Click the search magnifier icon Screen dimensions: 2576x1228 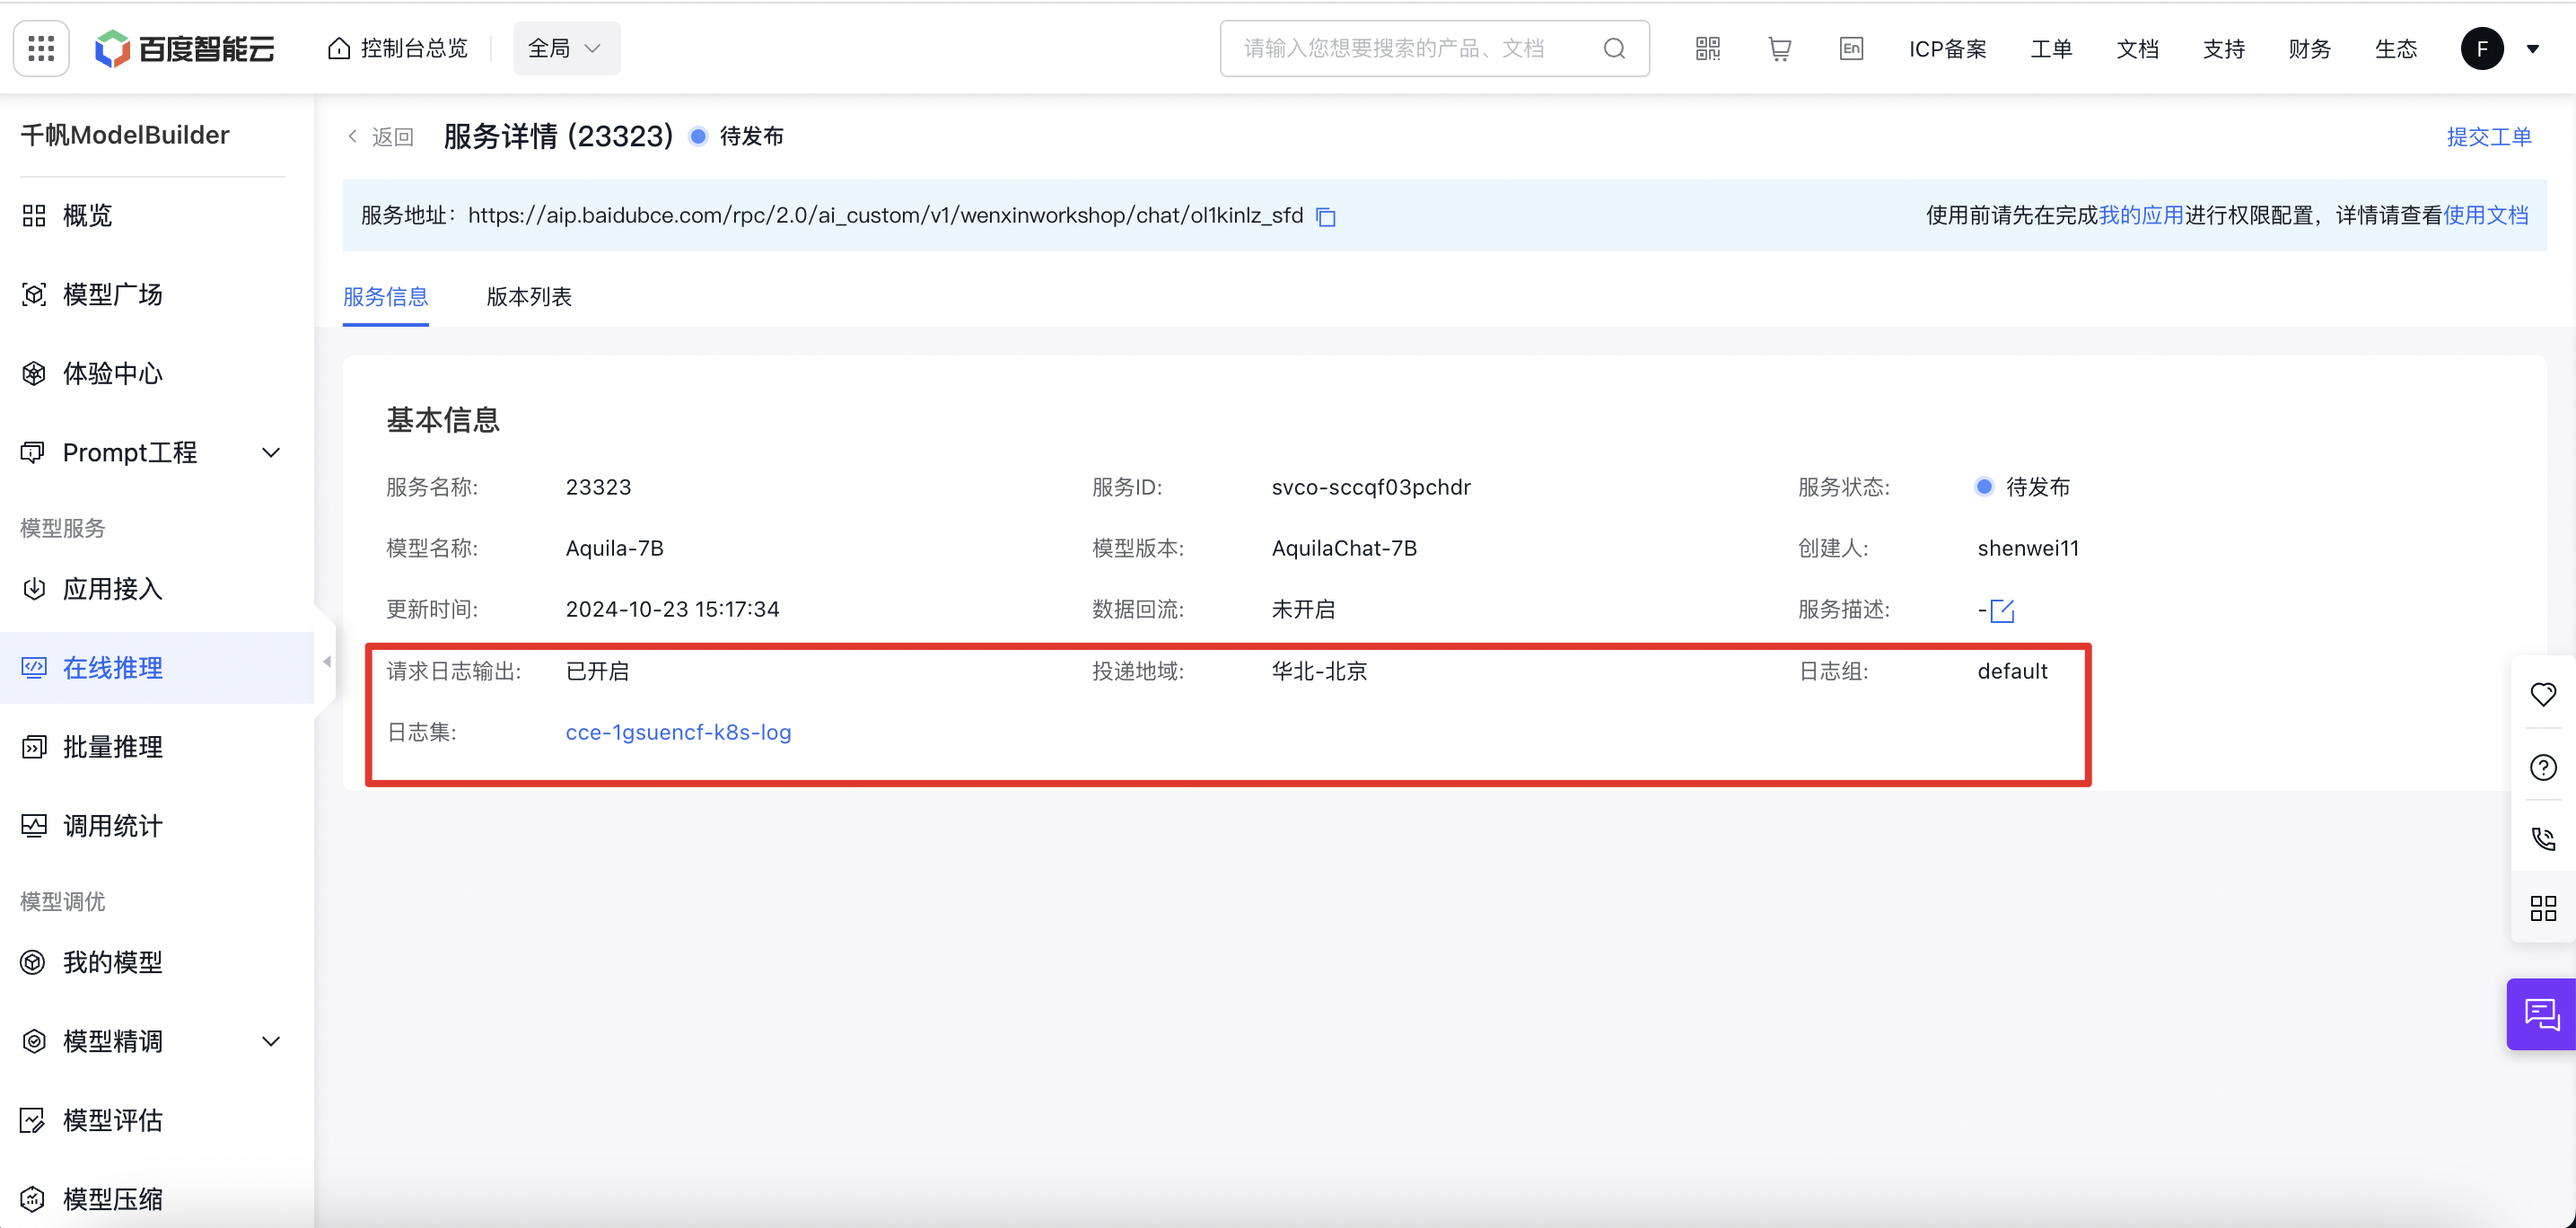point(1614,48)
